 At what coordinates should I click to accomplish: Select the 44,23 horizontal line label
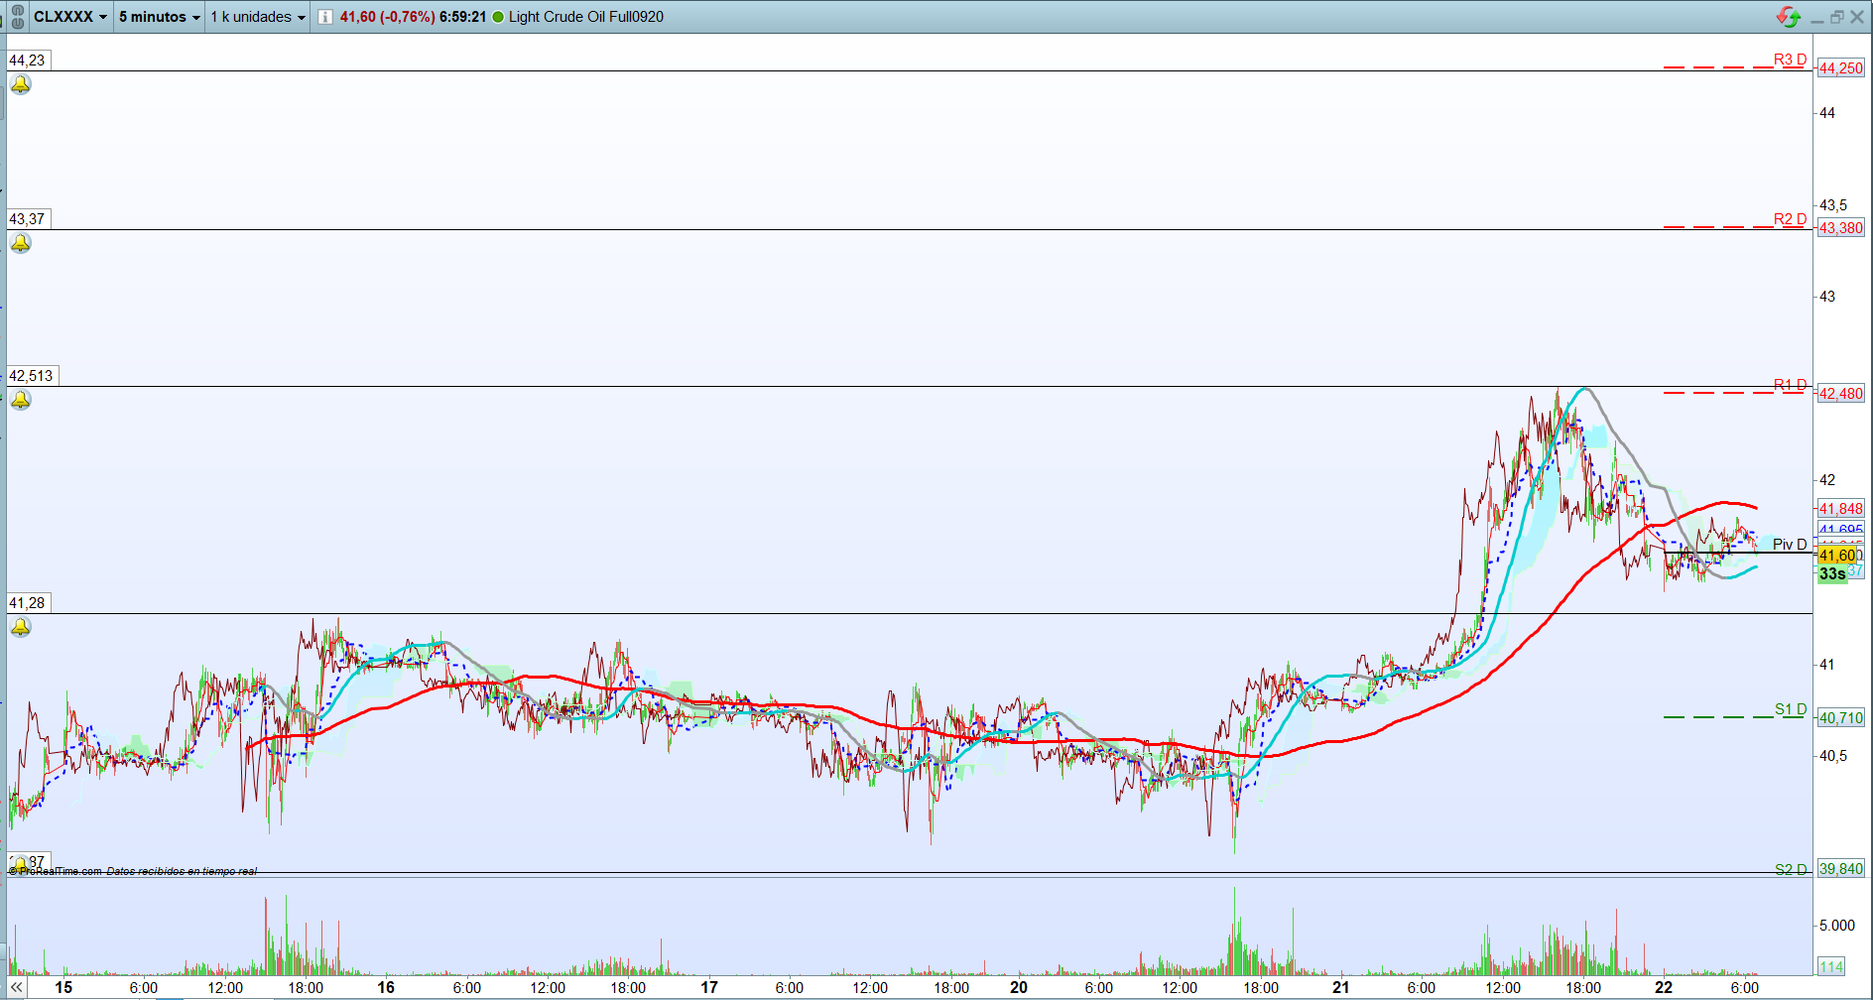coord(27,60)
